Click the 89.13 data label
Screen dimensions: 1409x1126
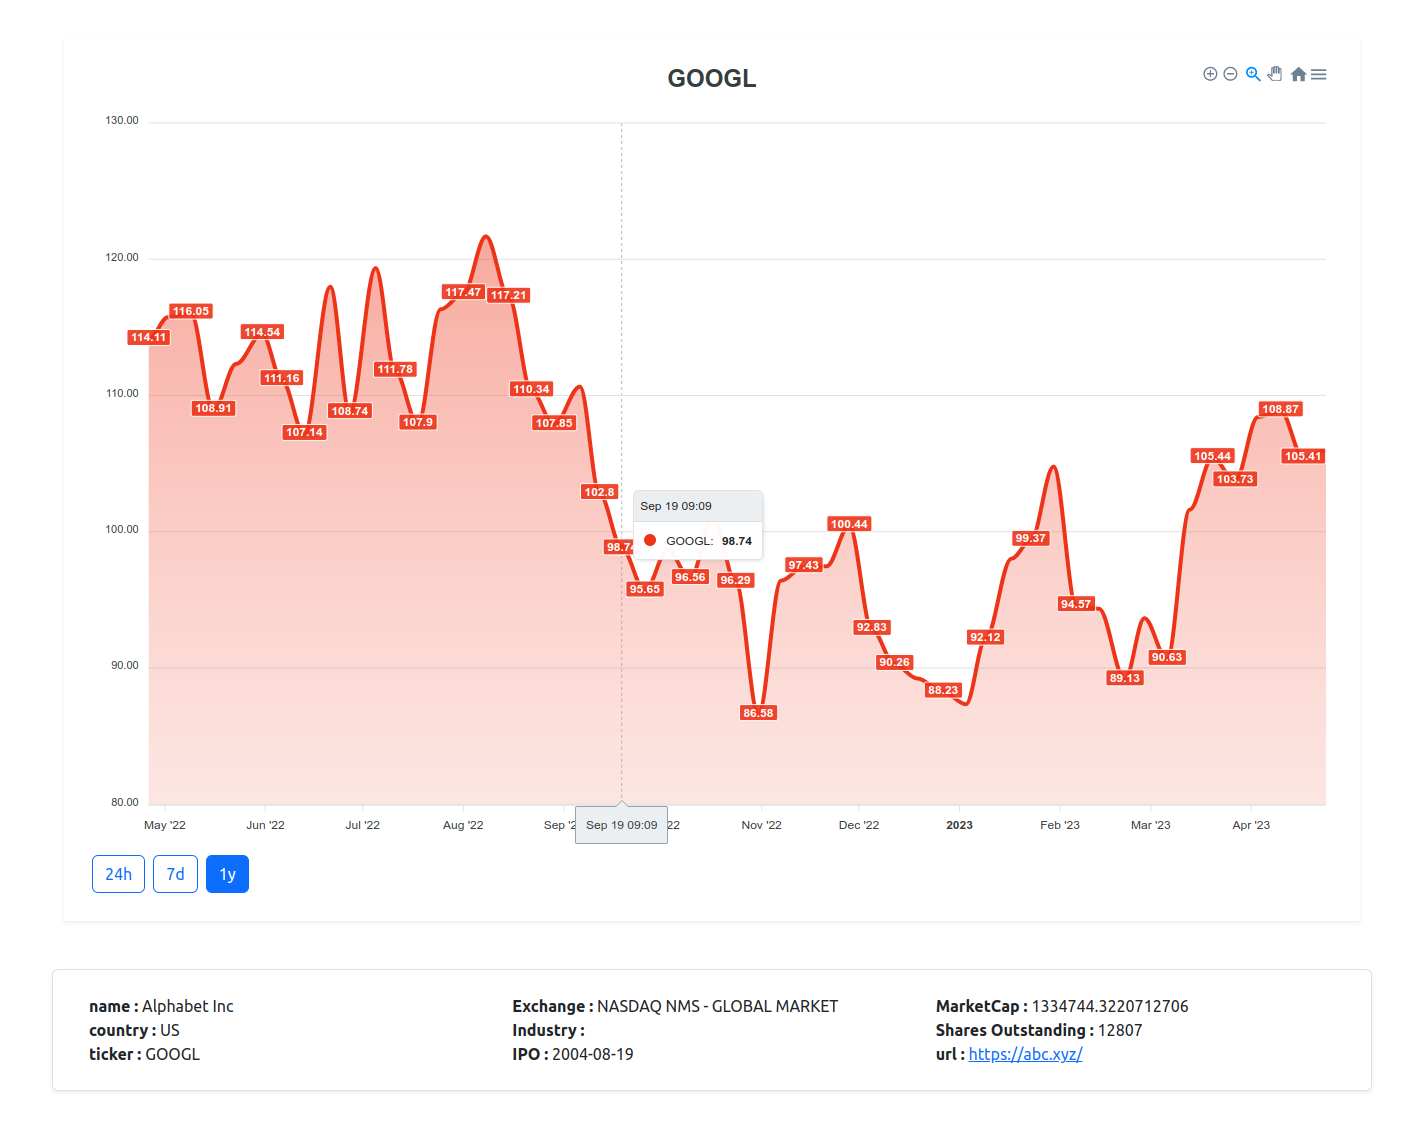pos(1125,678)
